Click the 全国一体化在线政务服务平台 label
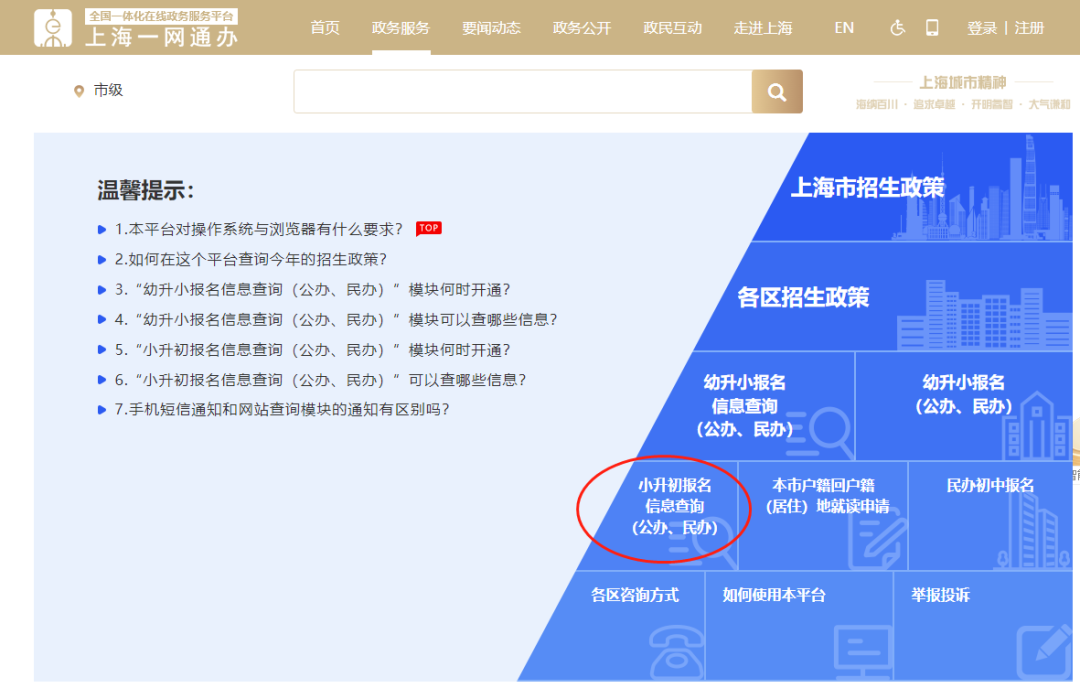The image size is (1080, 688). click(161, 16)
